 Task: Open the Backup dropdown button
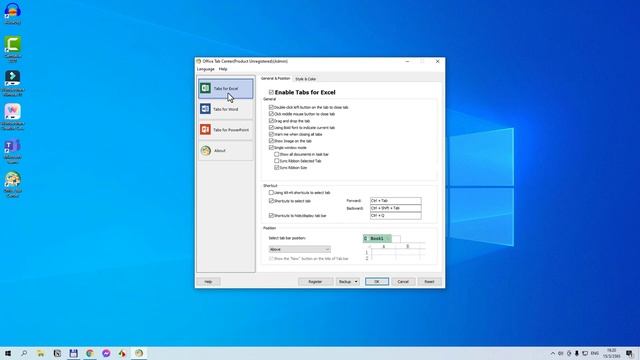coord(348,282)
